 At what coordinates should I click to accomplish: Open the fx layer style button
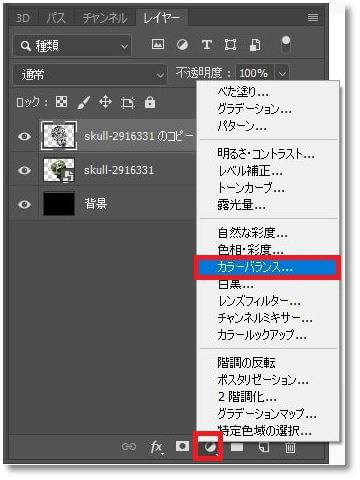pyautogui.click(x=156, y=447)
